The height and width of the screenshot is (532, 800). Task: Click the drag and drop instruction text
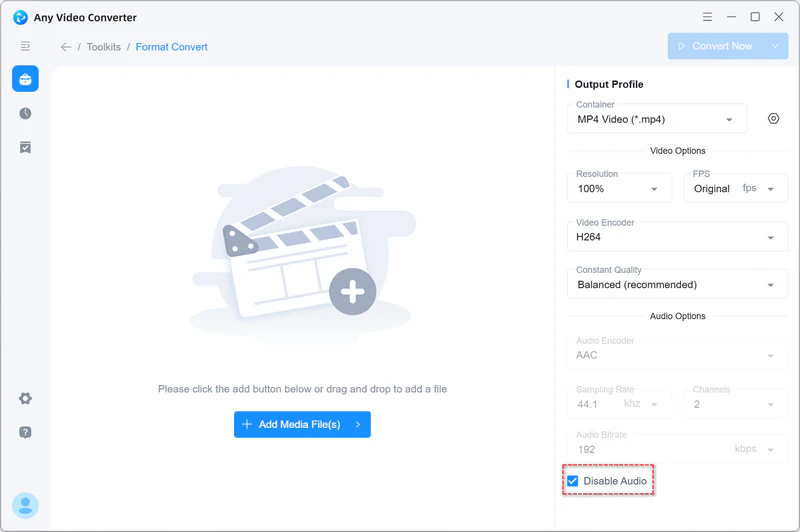pos(302,389)
